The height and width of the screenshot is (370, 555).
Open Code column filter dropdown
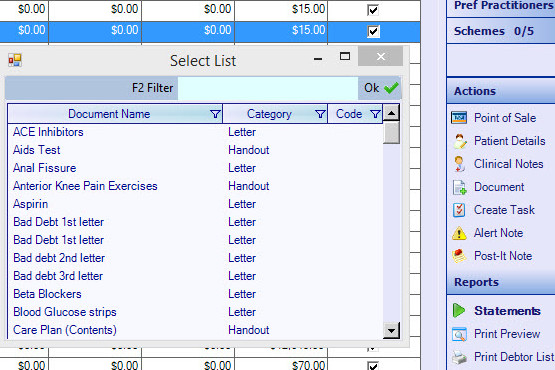(375, 114)
